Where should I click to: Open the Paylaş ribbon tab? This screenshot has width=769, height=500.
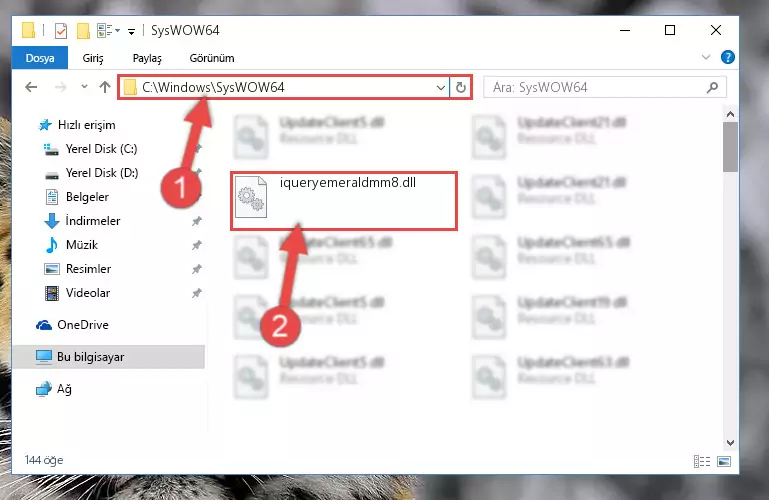[x=147, y=58]
